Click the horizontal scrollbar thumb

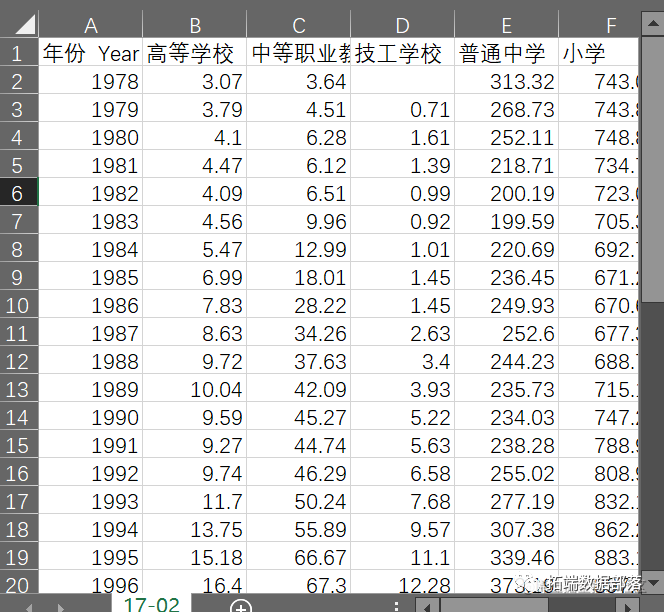pos(495,606)
